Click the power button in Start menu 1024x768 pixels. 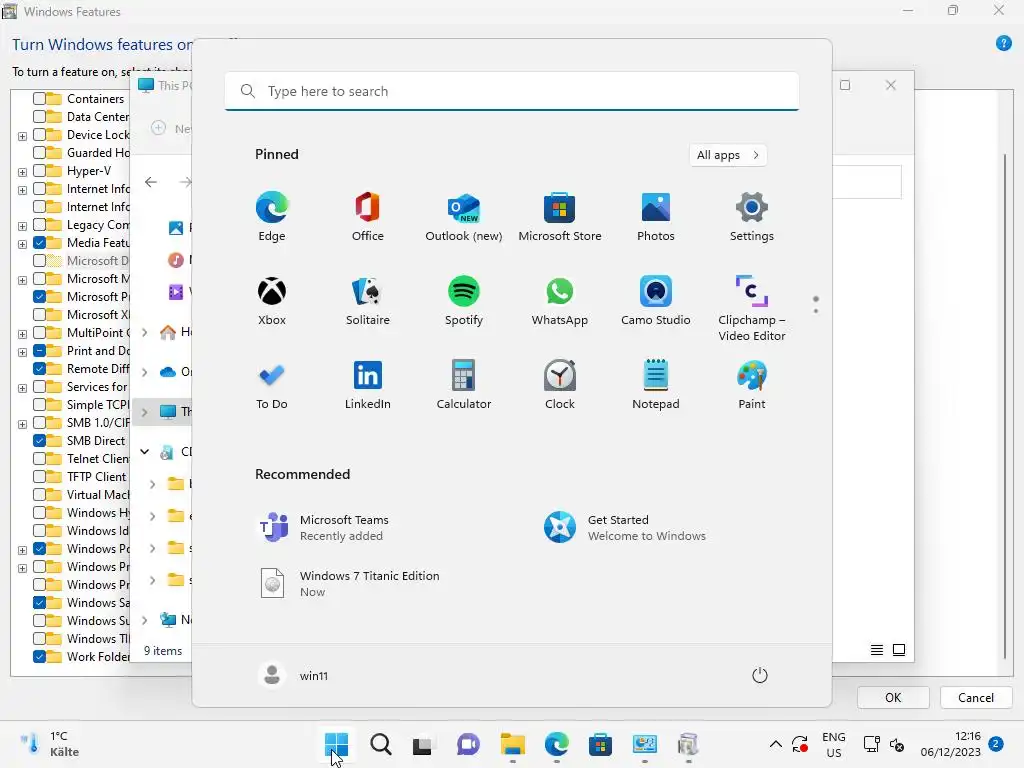tap(760, 675)
